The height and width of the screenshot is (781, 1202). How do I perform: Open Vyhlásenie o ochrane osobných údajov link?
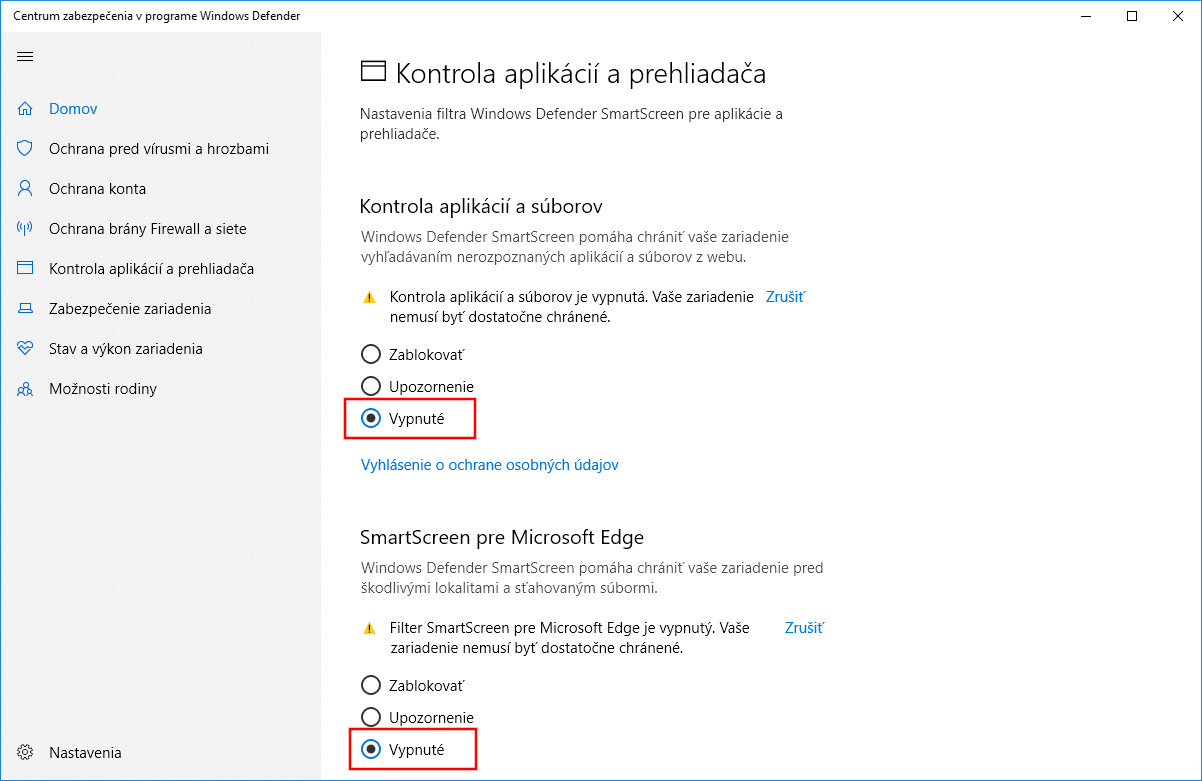489,465
